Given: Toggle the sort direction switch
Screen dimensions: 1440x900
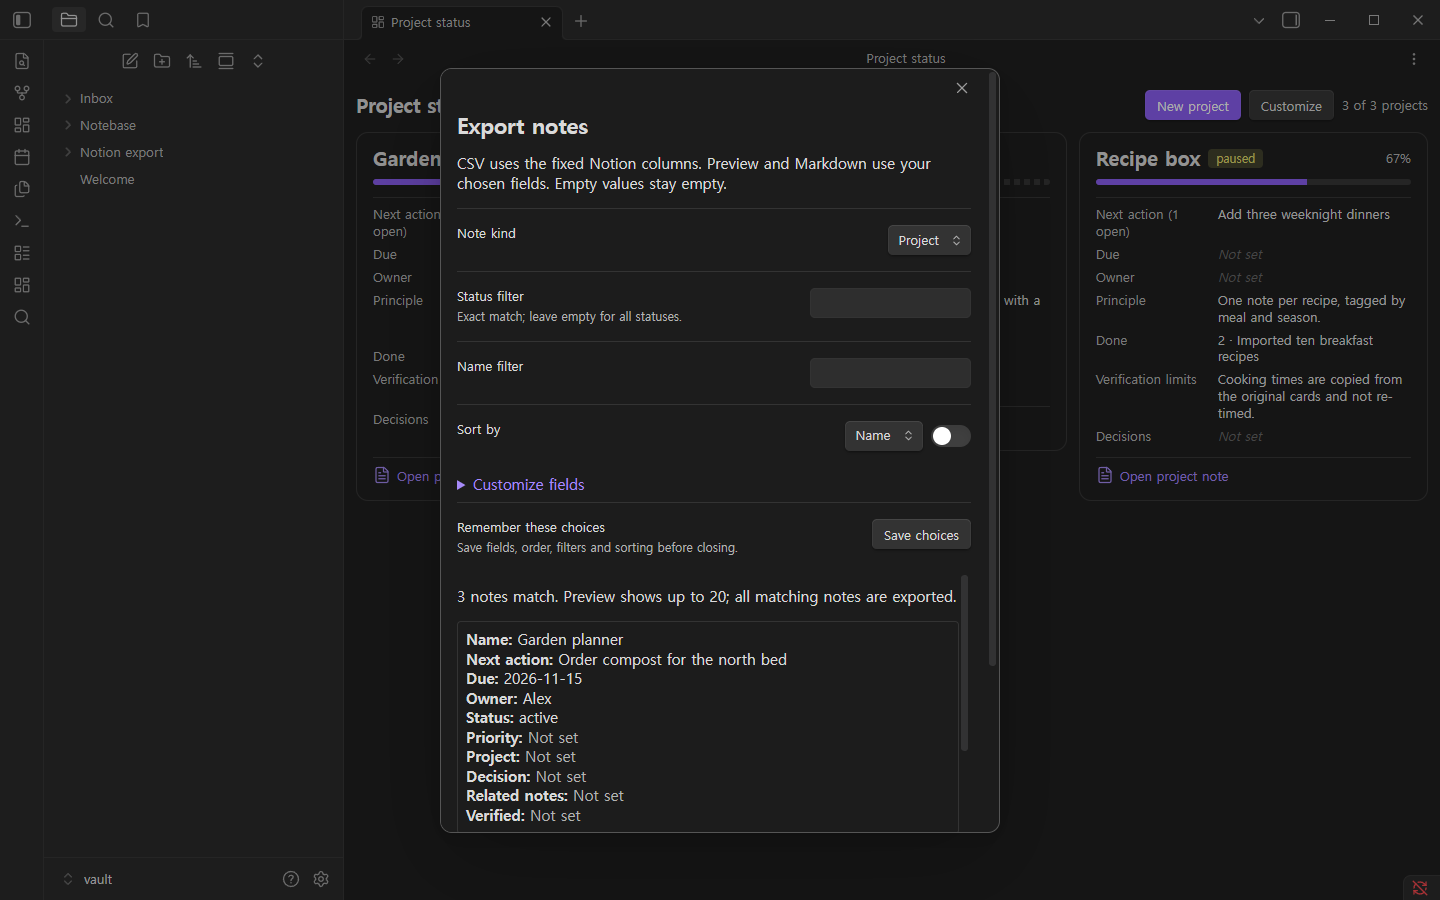Looking at the screenshot, I should click(x=951, y=436).
